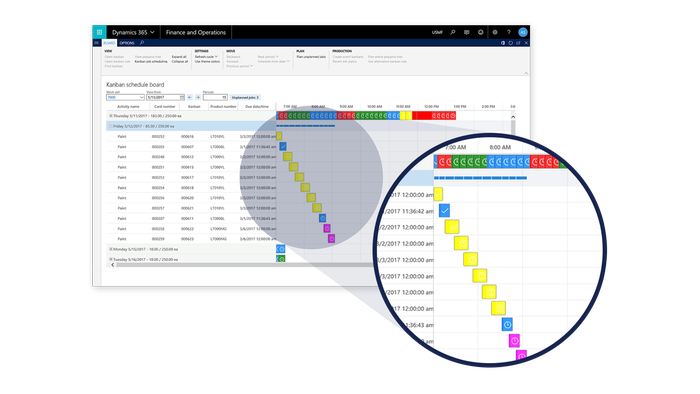Click the scroll up arrow beside the timeline
The height and width of the screenshot is (394, 700).
coord(513,116)
